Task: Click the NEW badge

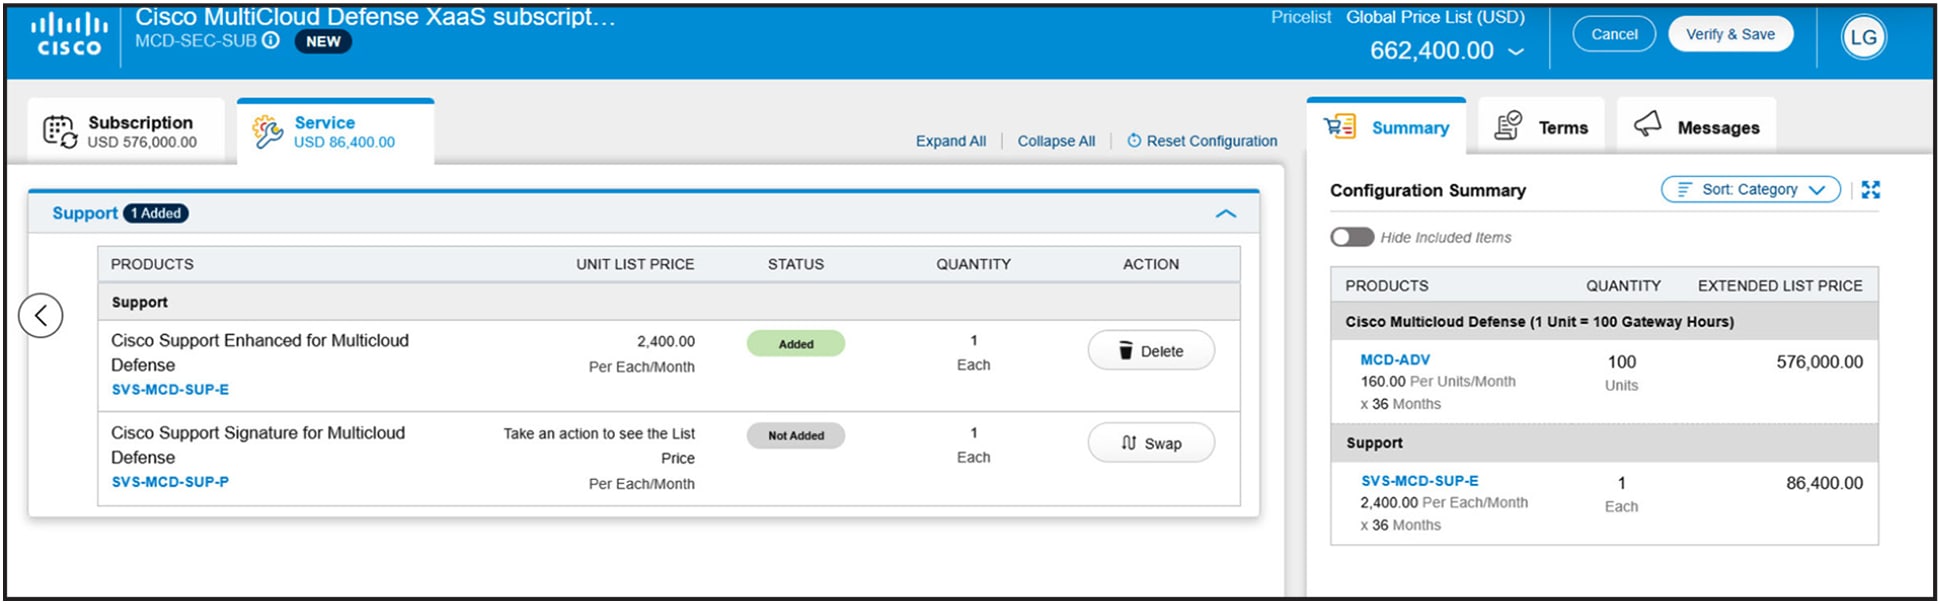Action: click(323, 42)
